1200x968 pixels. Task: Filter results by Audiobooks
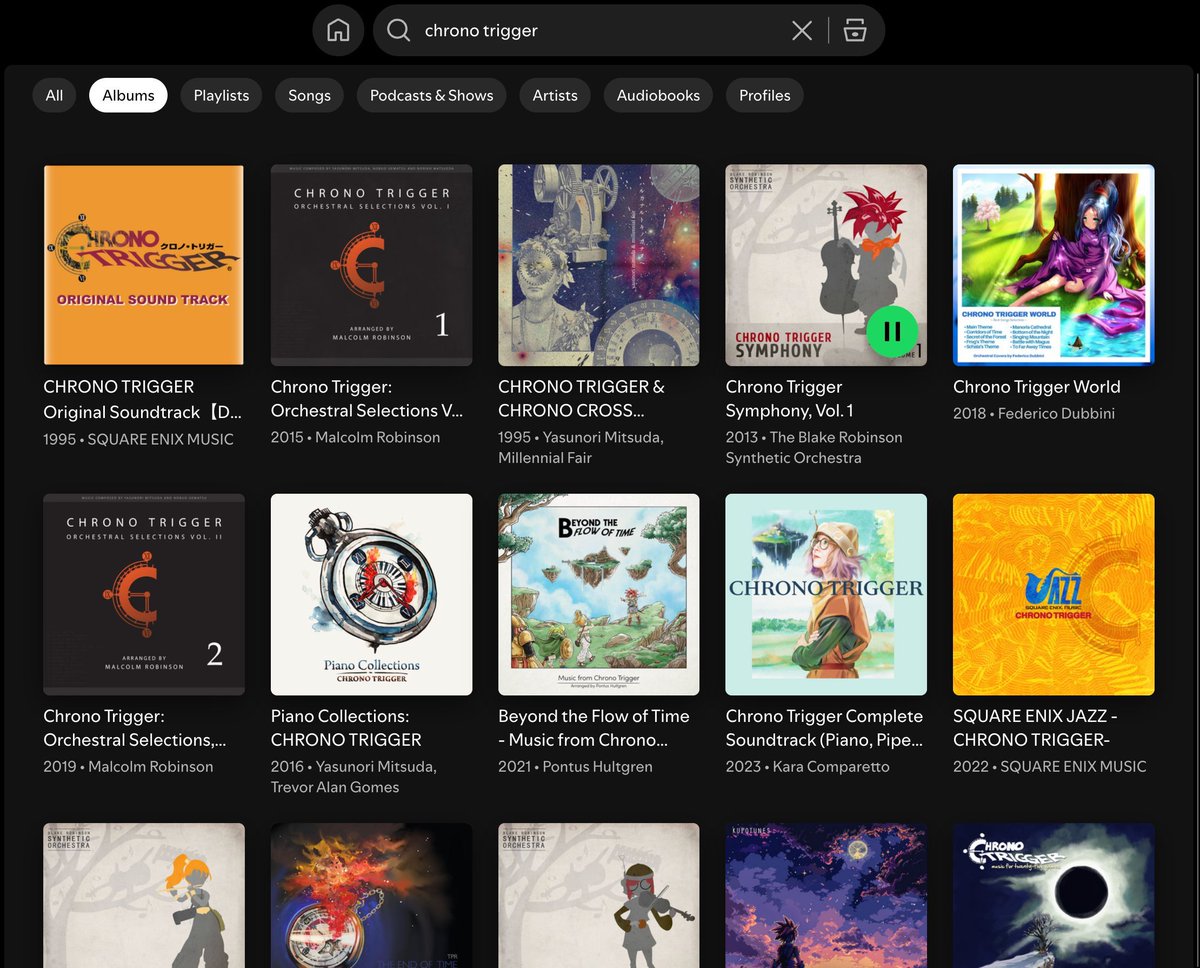coord(657,95)
